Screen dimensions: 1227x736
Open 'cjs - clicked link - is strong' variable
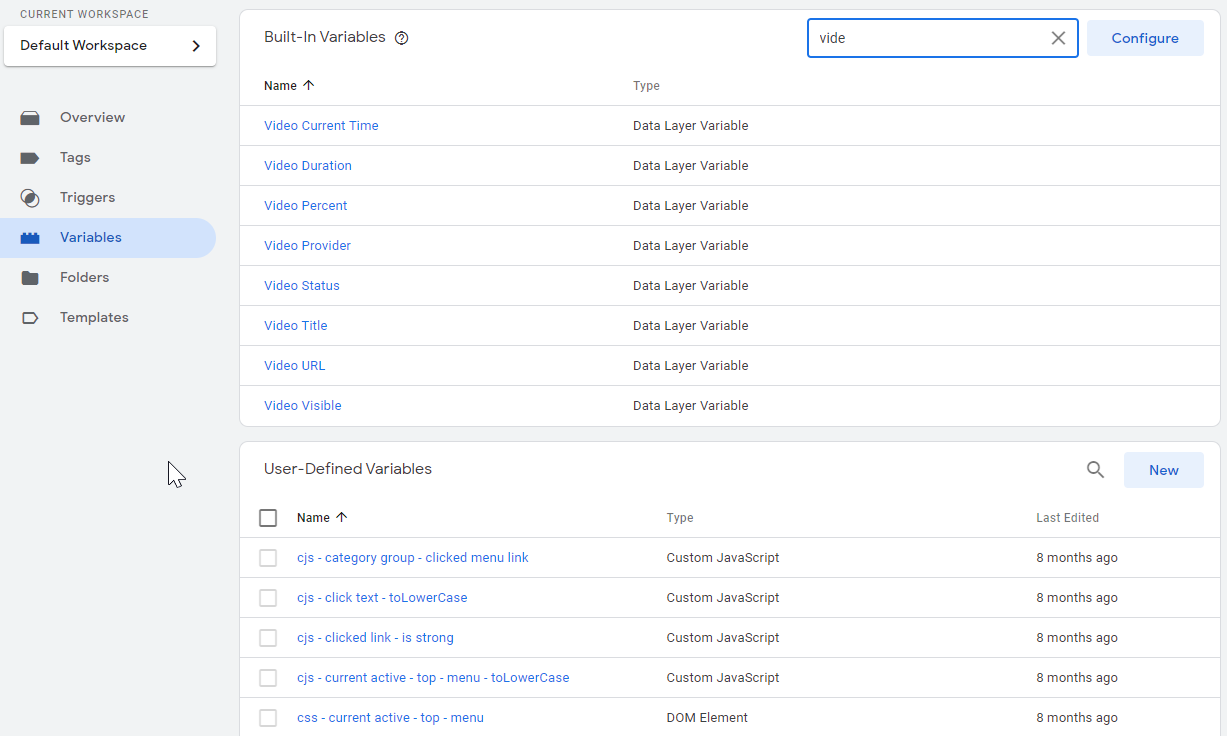point(375,638)
